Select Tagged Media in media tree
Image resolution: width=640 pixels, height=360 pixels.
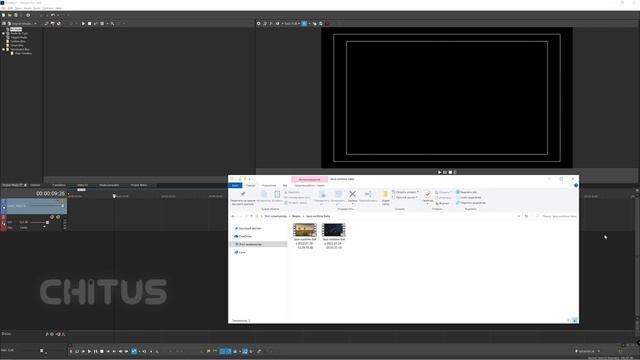point(19,37)
